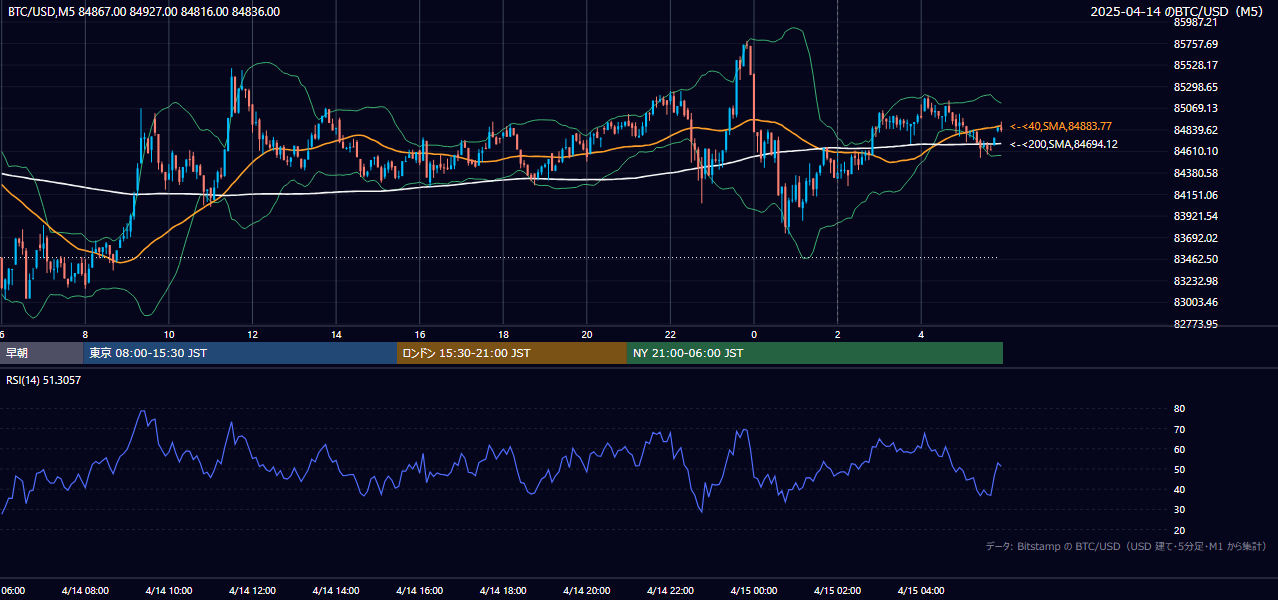
Task: Click price axis value 83232.98
Action: pyautogui.click(x=1195, y=281)
